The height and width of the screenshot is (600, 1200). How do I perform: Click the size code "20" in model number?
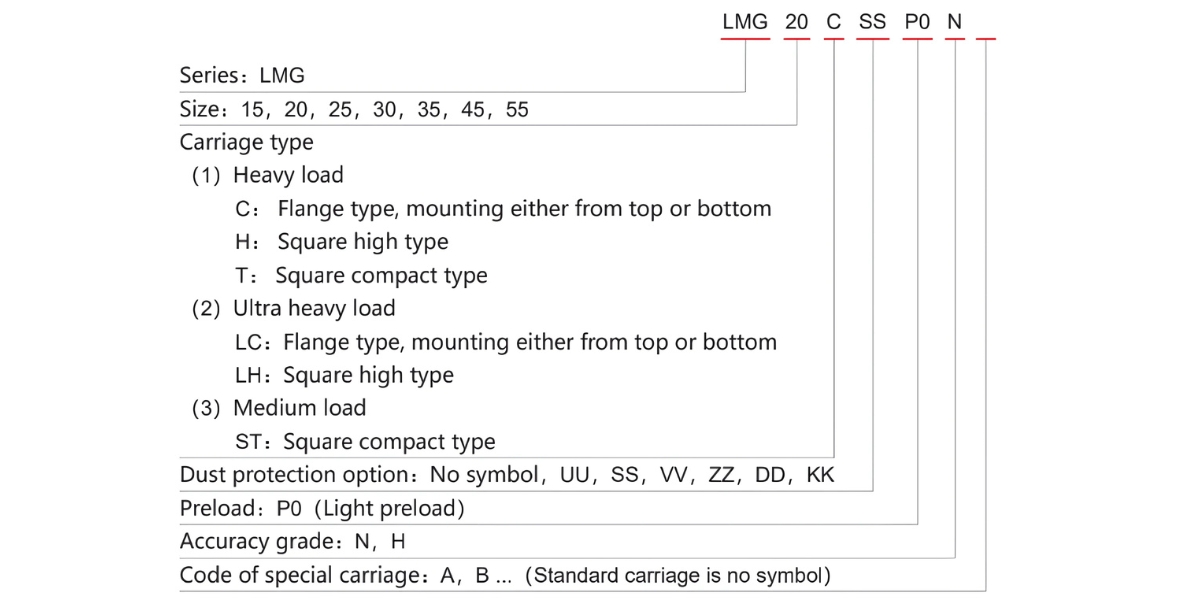(x=797, y=21)
